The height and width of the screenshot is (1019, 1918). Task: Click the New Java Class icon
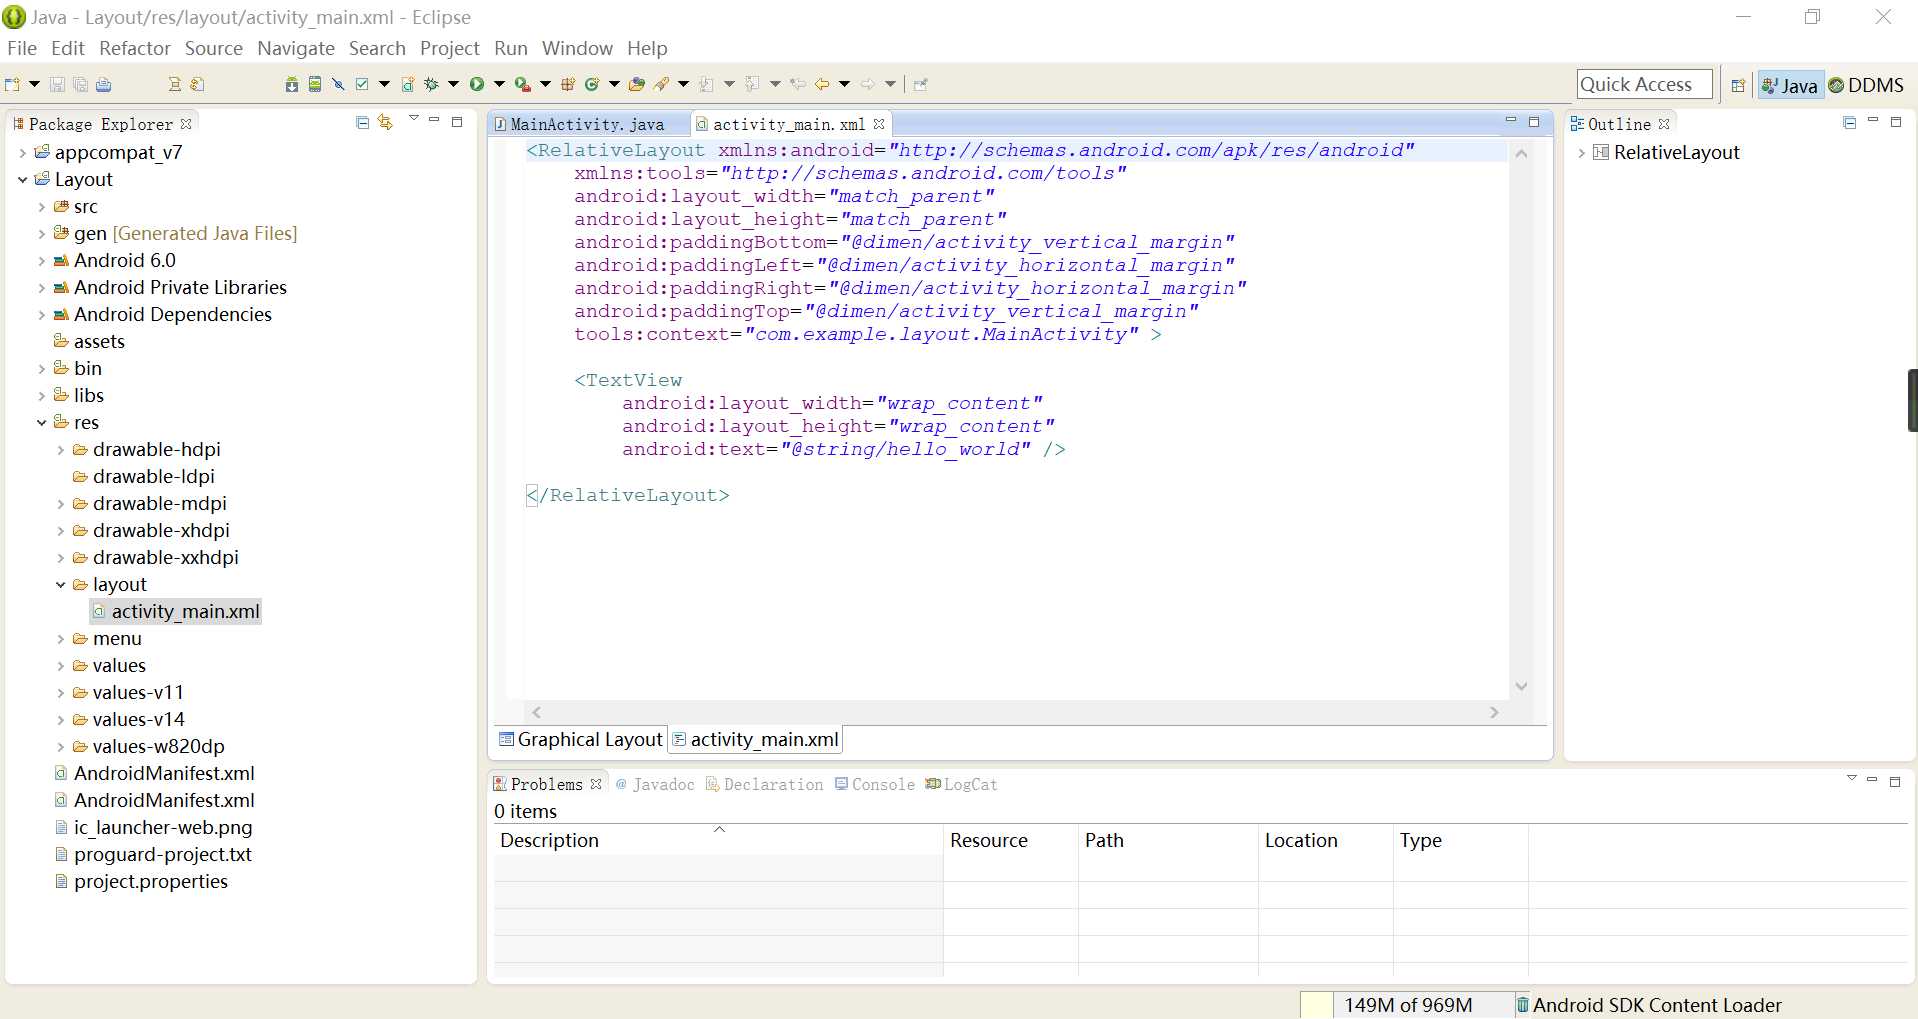[592, 84]
